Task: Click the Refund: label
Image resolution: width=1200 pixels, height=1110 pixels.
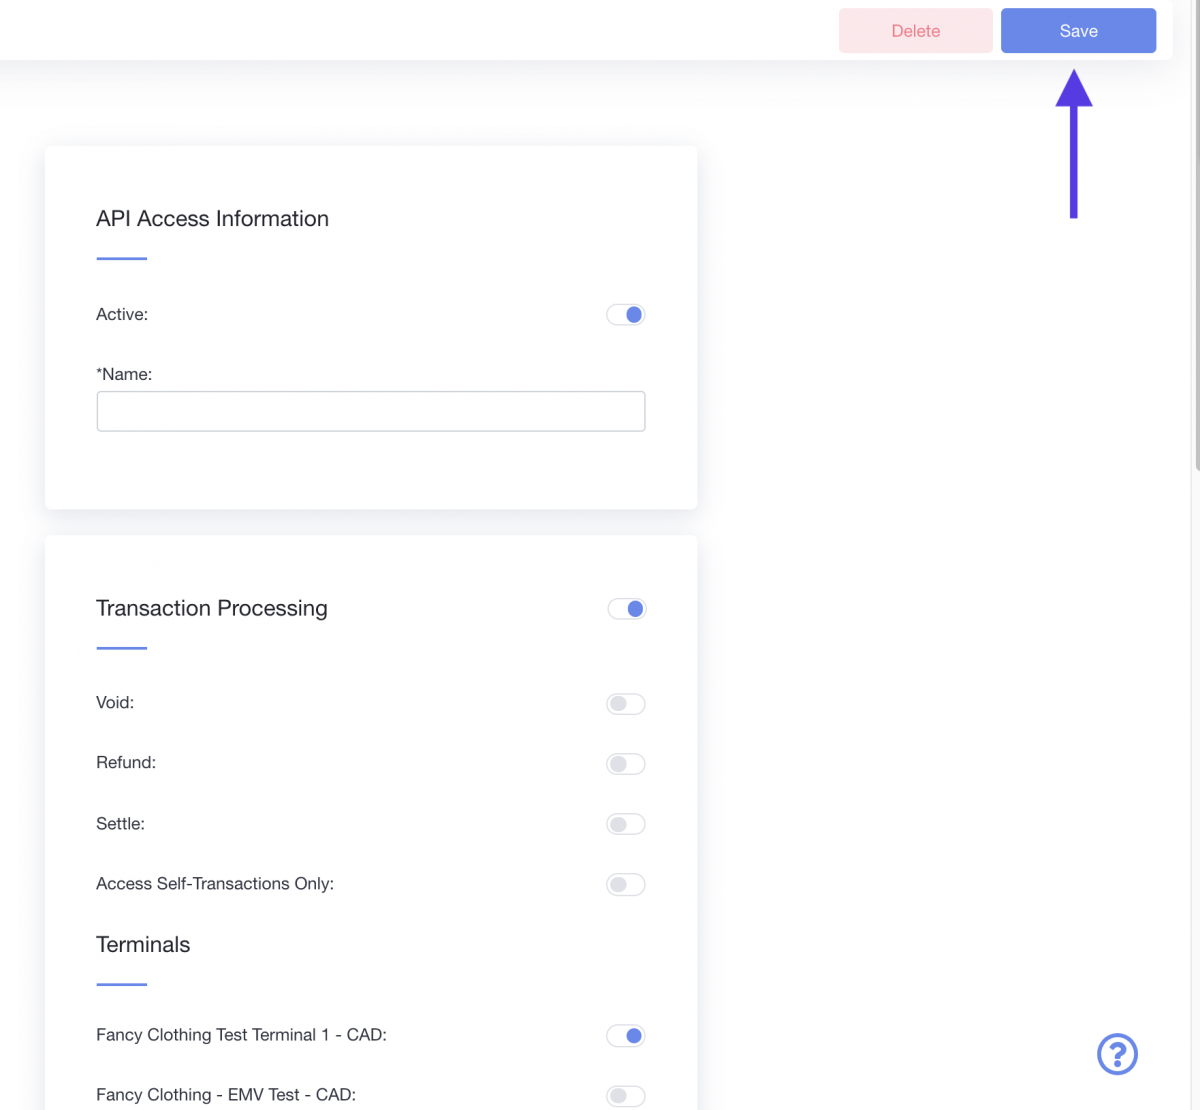Action: tap(126, 762)
